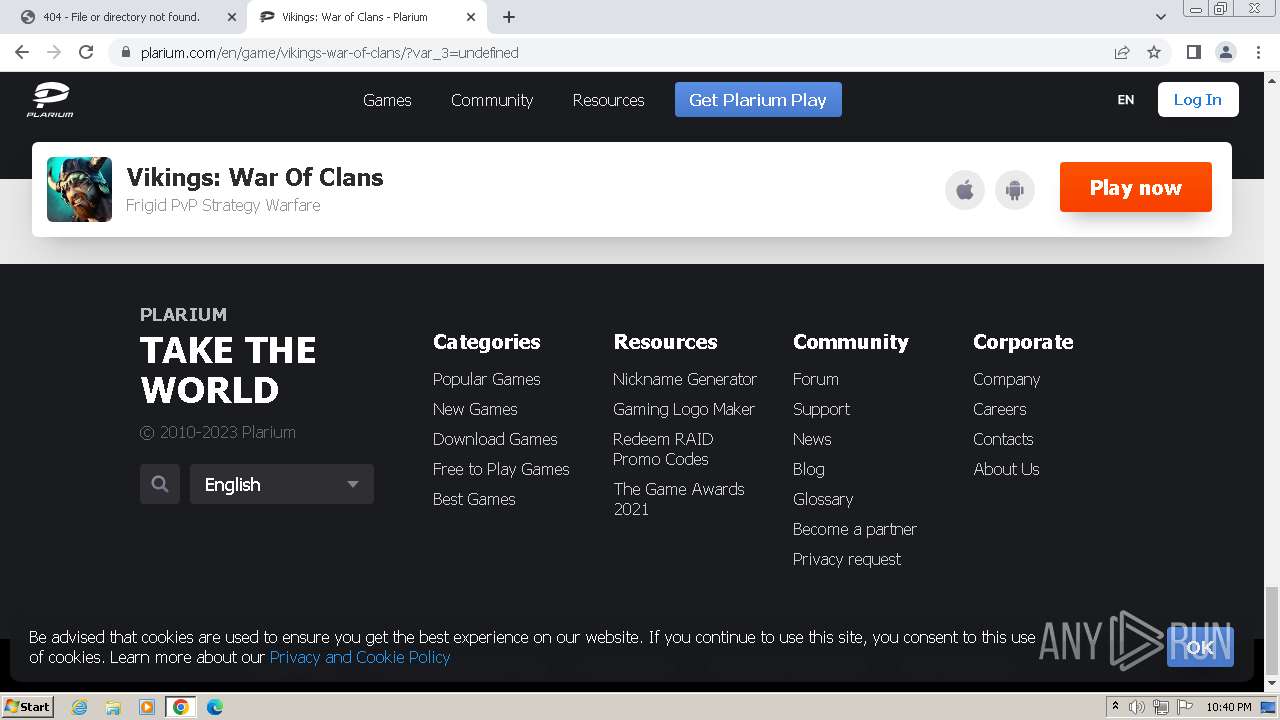The height and width of the screenshot is (720, 1280).
Task: Open Chrome three-dot menu
Action: [1257, 52]
